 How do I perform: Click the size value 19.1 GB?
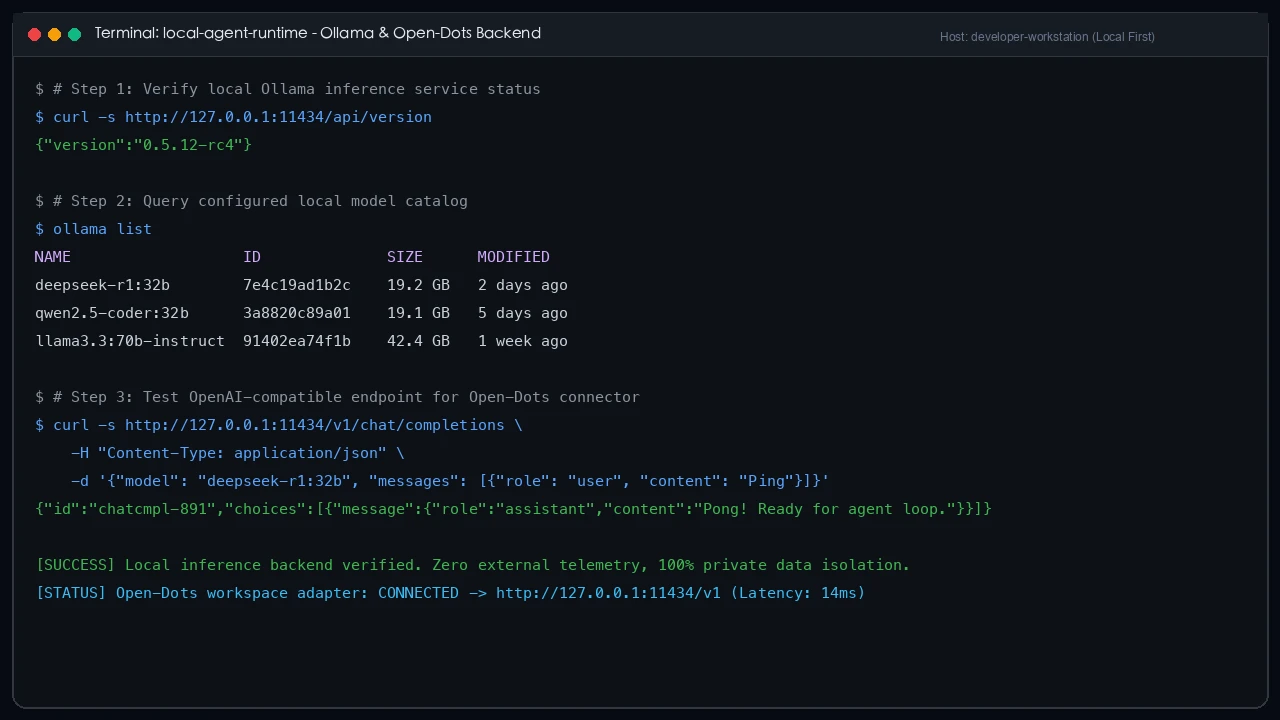pos(419,313)
